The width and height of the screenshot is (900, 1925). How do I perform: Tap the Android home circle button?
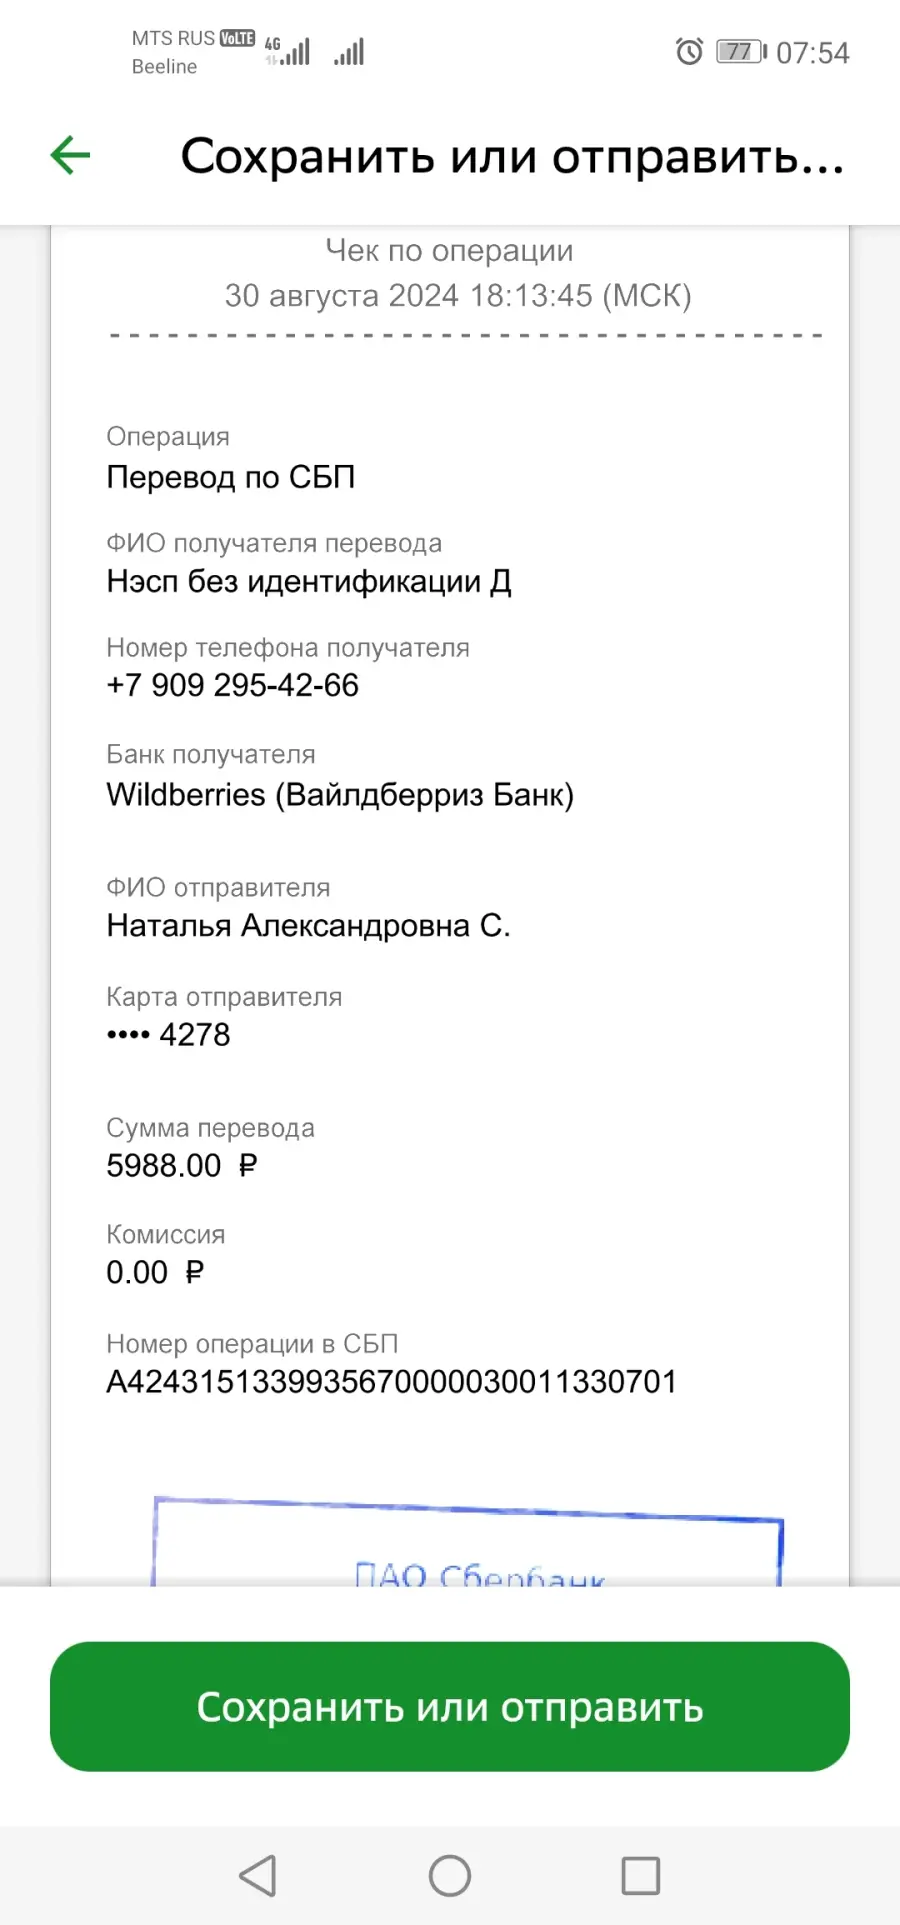pos(450,1876)
